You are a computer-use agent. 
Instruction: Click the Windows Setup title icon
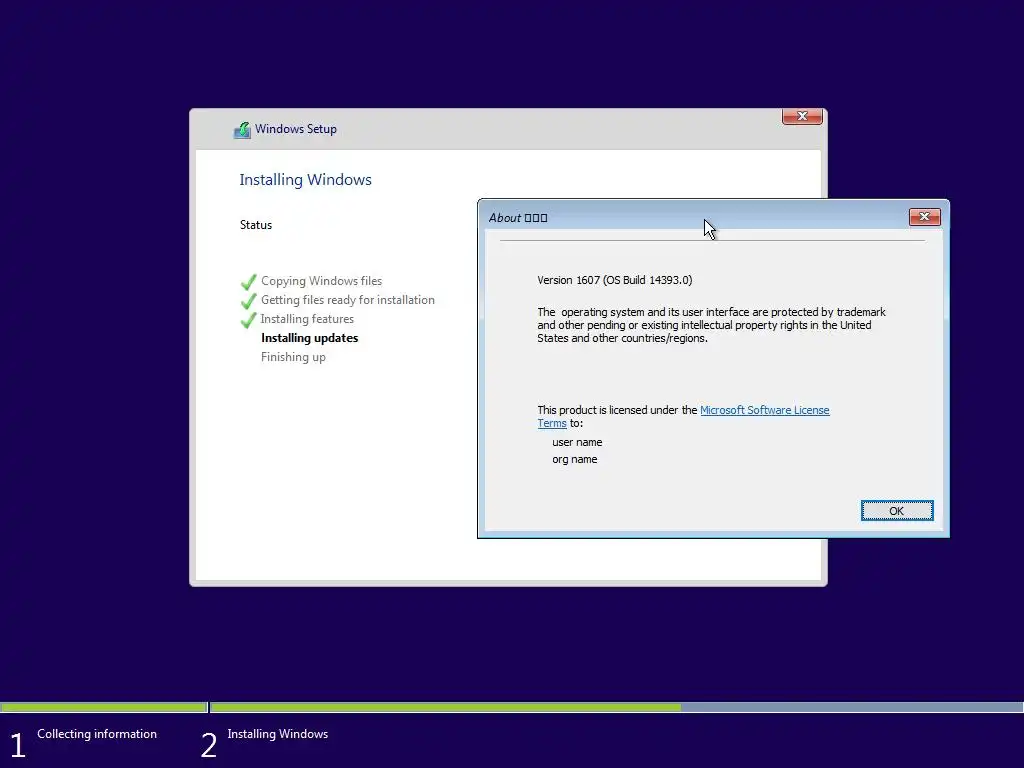242,130
